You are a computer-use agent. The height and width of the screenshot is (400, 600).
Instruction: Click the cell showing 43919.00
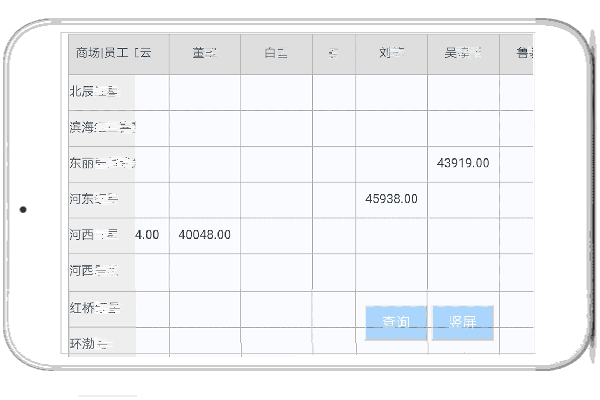(463, 163)
